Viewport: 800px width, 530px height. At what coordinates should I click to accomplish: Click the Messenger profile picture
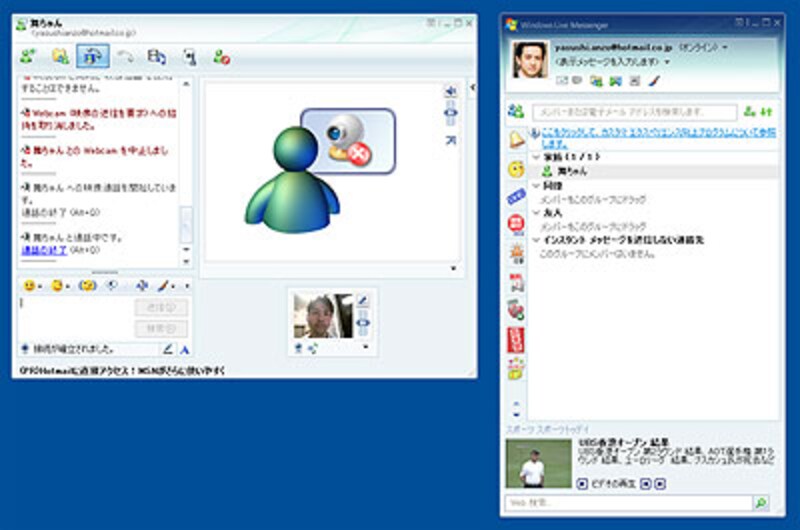[530, 60]
